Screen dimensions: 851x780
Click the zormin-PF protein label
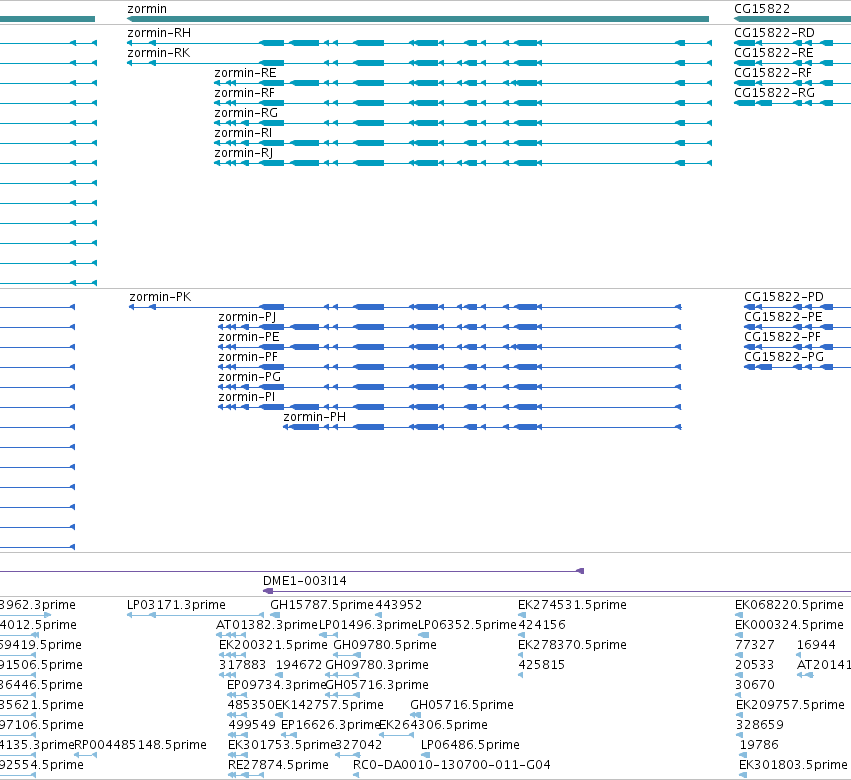(x=248, y=357)
